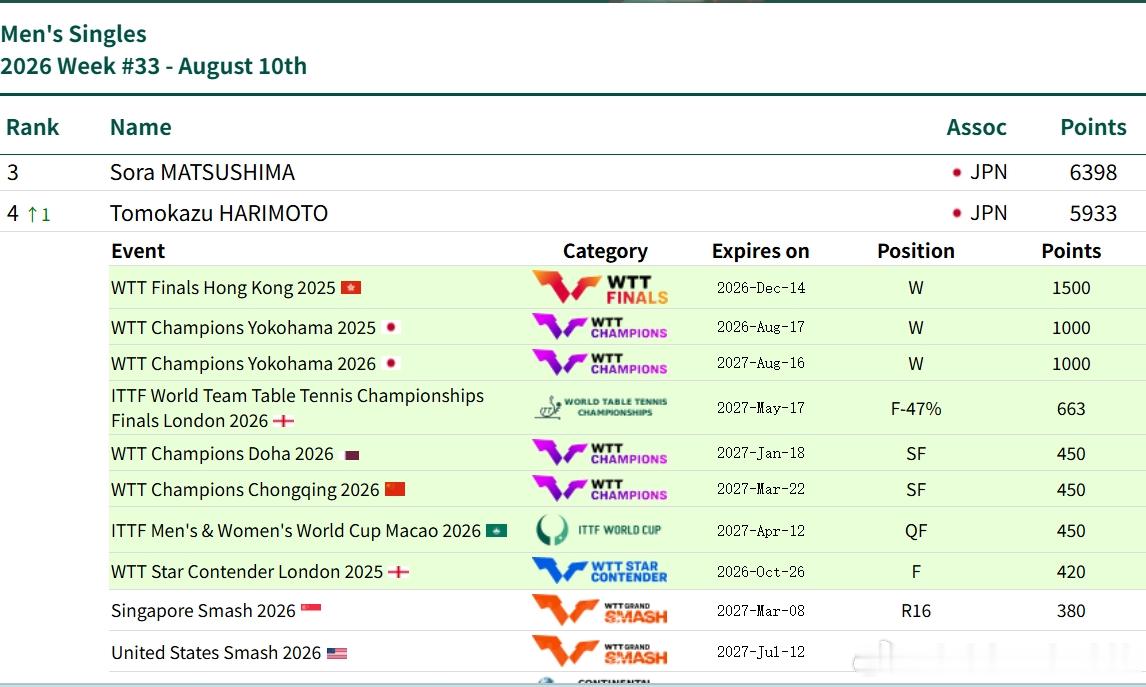Click Japan flag dot in Tomokazu HARIMOTO row
Viewport: 1146px width, 687px height.
(957, 213)
